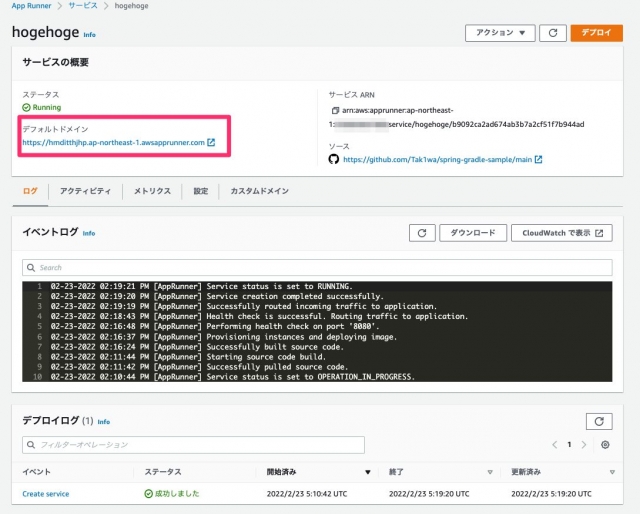Click the green Running status indicator
The image size is (640, 514).
tap(42, 107)
